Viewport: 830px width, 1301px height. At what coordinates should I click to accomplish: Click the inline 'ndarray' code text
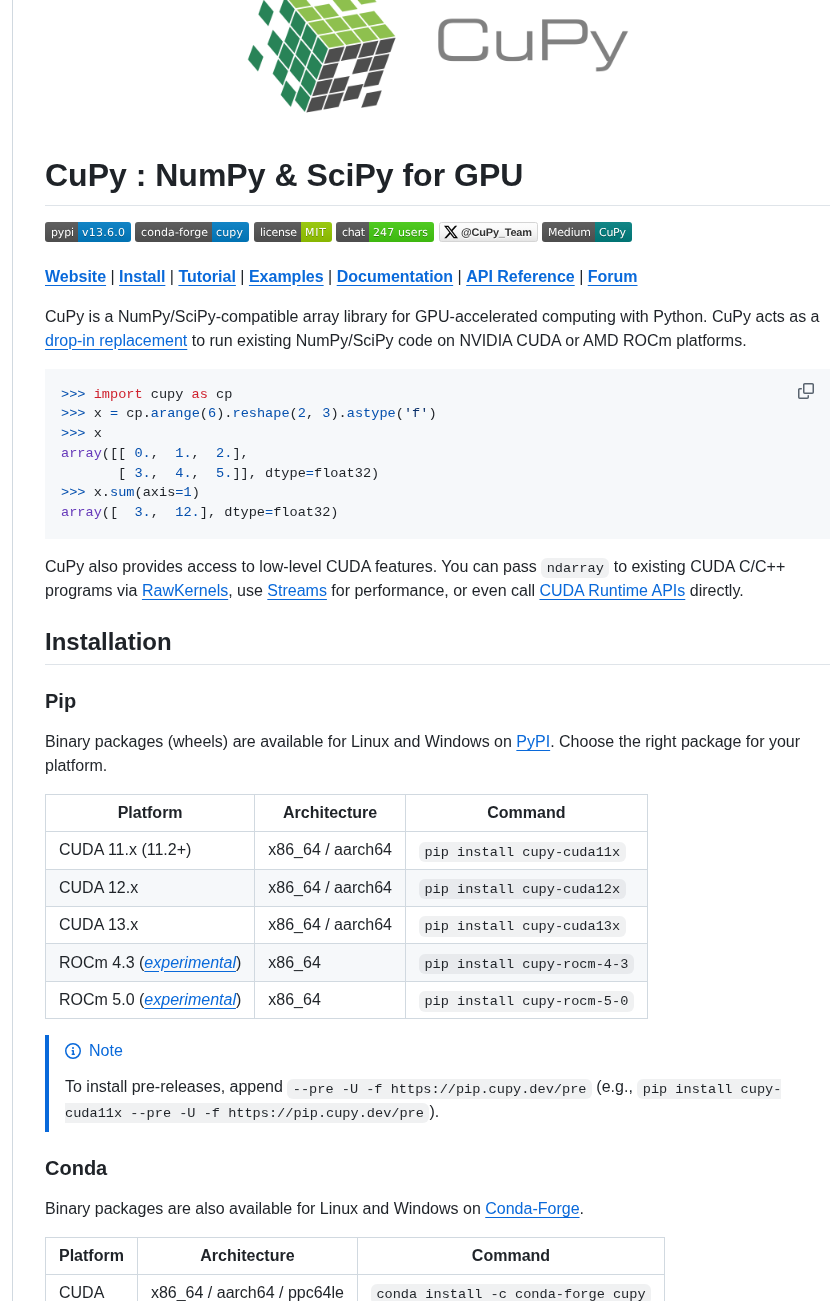point(575,568)
